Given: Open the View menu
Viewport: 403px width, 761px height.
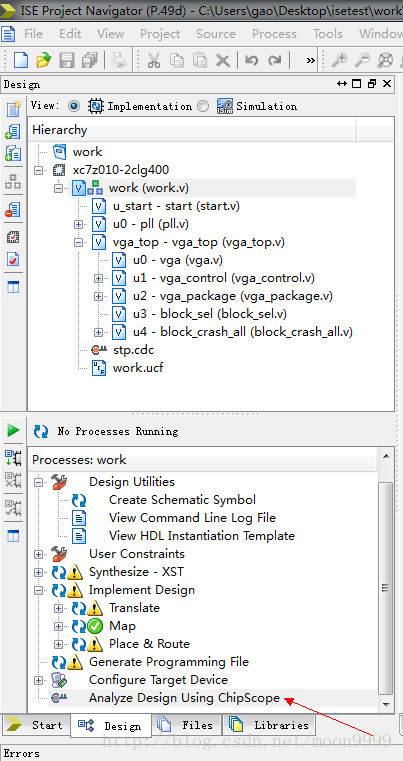Looking at the screenshot, I should [110, 33].
